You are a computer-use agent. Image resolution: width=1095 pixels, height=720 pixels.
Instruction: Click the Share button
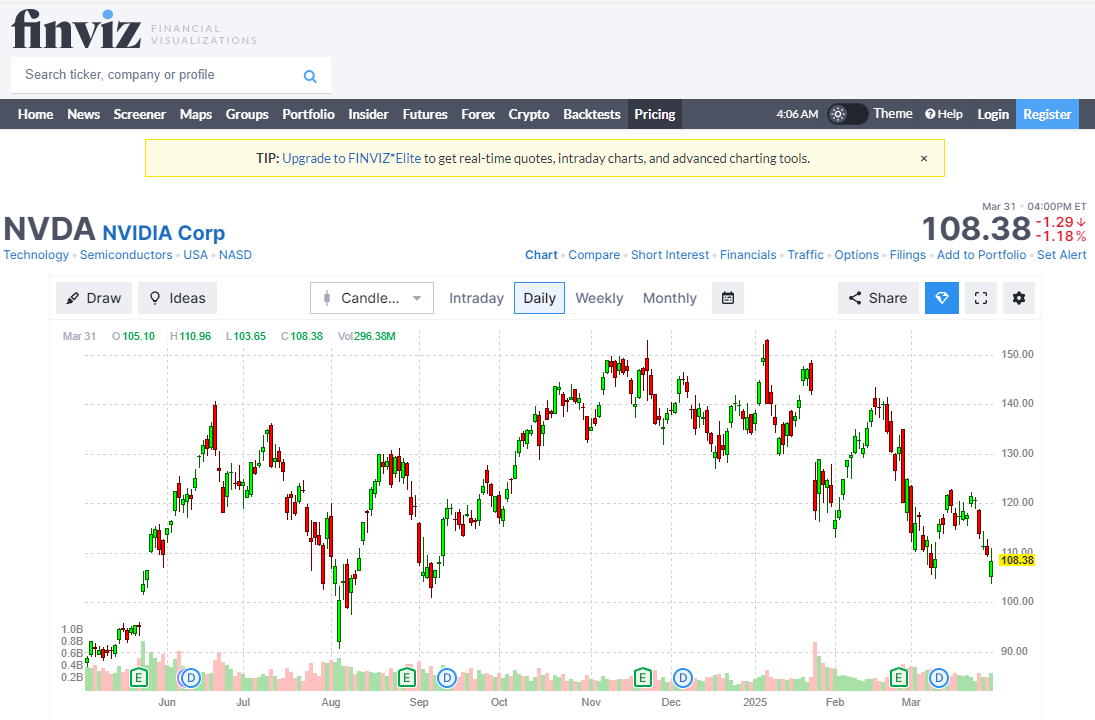pyautogui.click(x=878, y=298)
